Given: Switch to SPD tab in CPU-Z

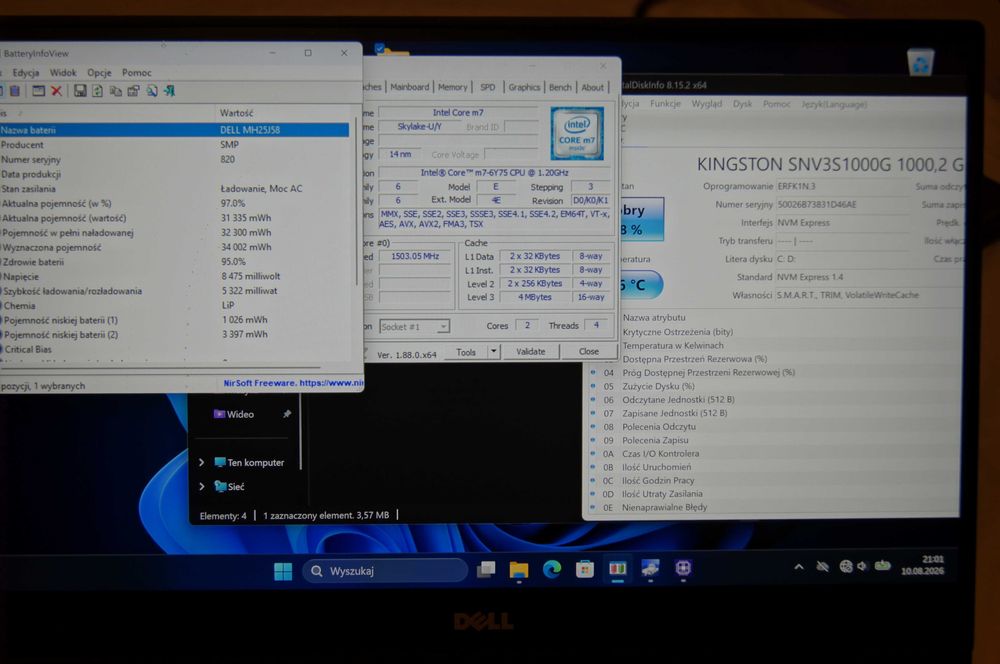Looking at the screenshot, I should (487, 87).
